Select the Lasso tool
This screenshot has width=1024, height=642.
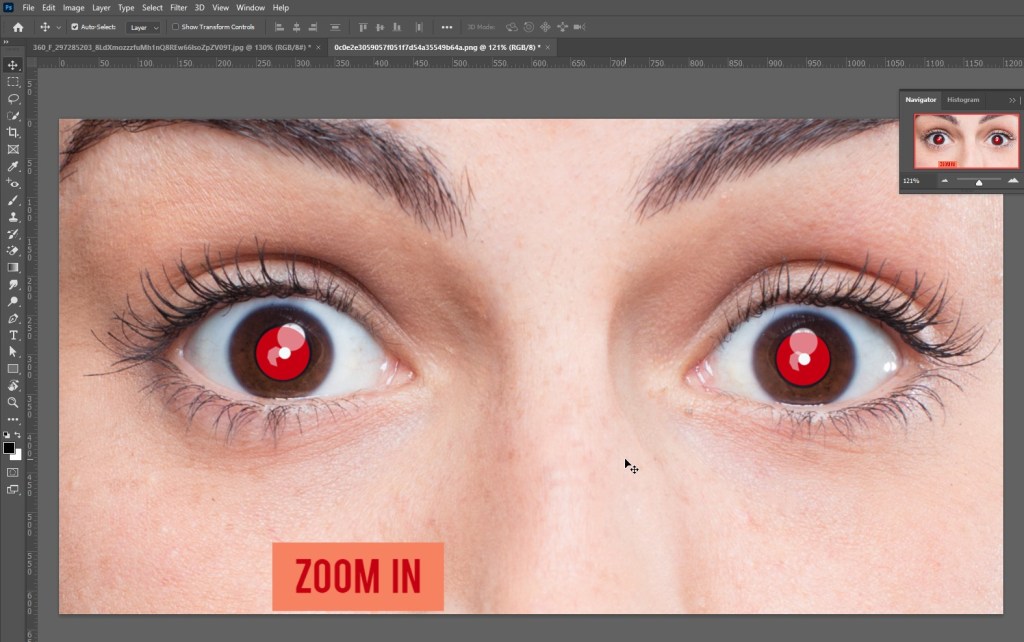tap(13, 98)
